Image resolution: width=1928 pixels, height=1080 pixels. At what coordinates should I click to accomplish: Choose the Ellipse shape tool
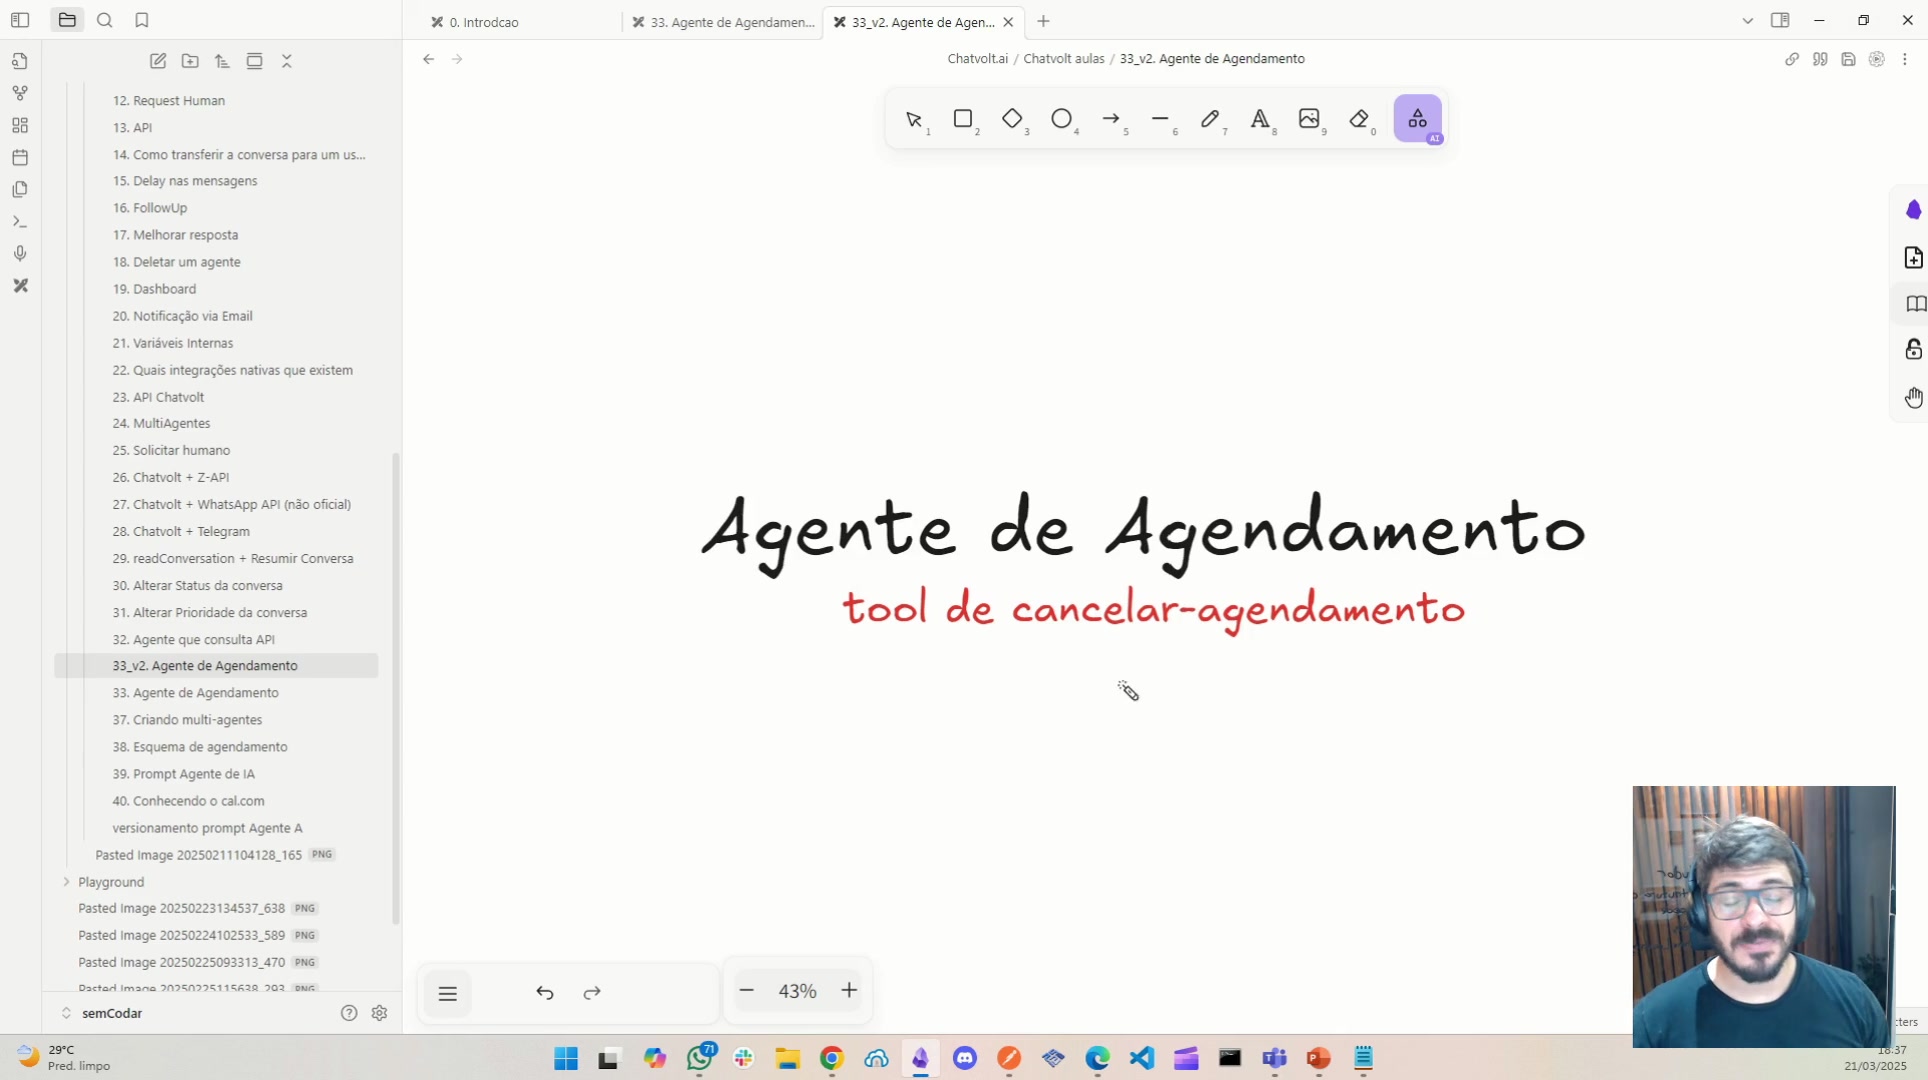[1063, 119]
